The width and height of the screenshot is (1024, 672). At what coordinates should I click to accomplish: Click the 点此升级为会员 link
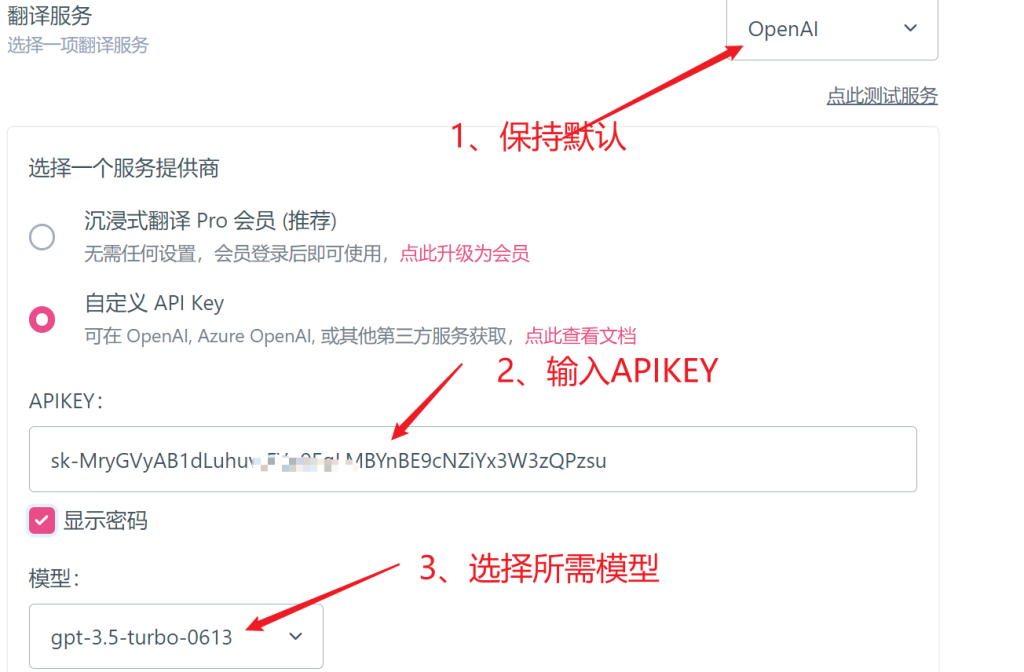click(x=464, y=253)
